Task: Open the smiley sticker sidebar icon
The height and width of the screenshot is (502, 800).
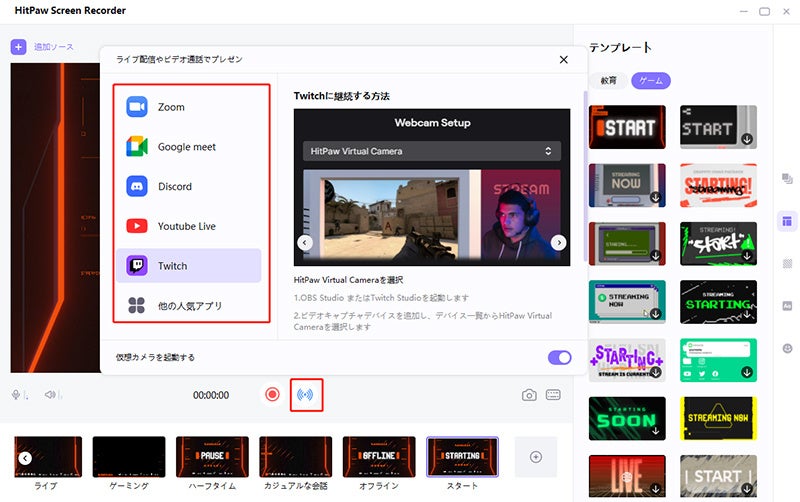Action: click(787, 348)
